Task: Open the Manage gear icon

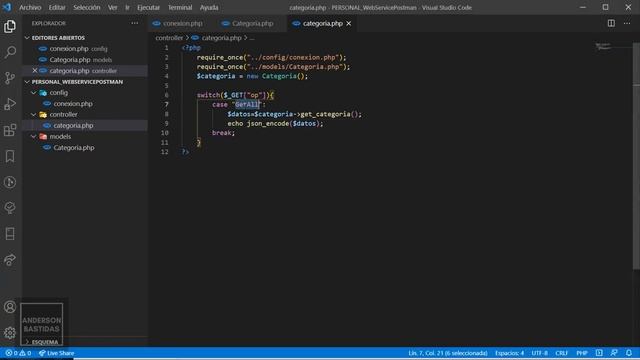Action: point(10,333)
